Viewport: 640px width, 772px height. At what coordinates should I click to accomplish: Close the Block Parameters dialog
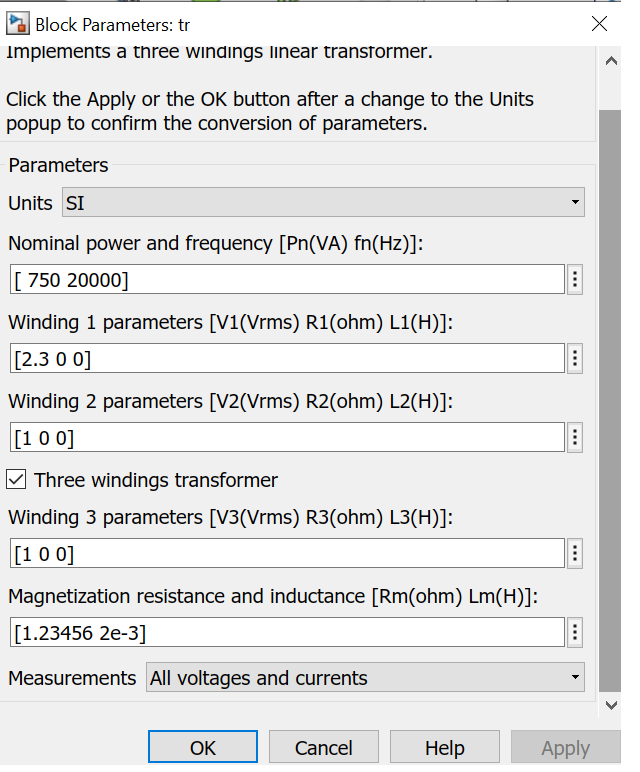coord(599,23)
